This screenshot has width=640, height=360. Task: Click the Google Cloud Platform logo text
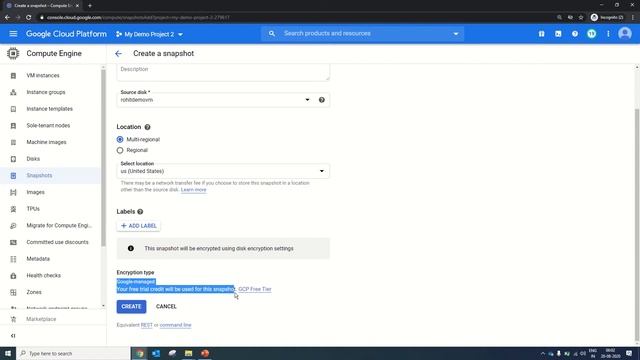tap(66, 34)
